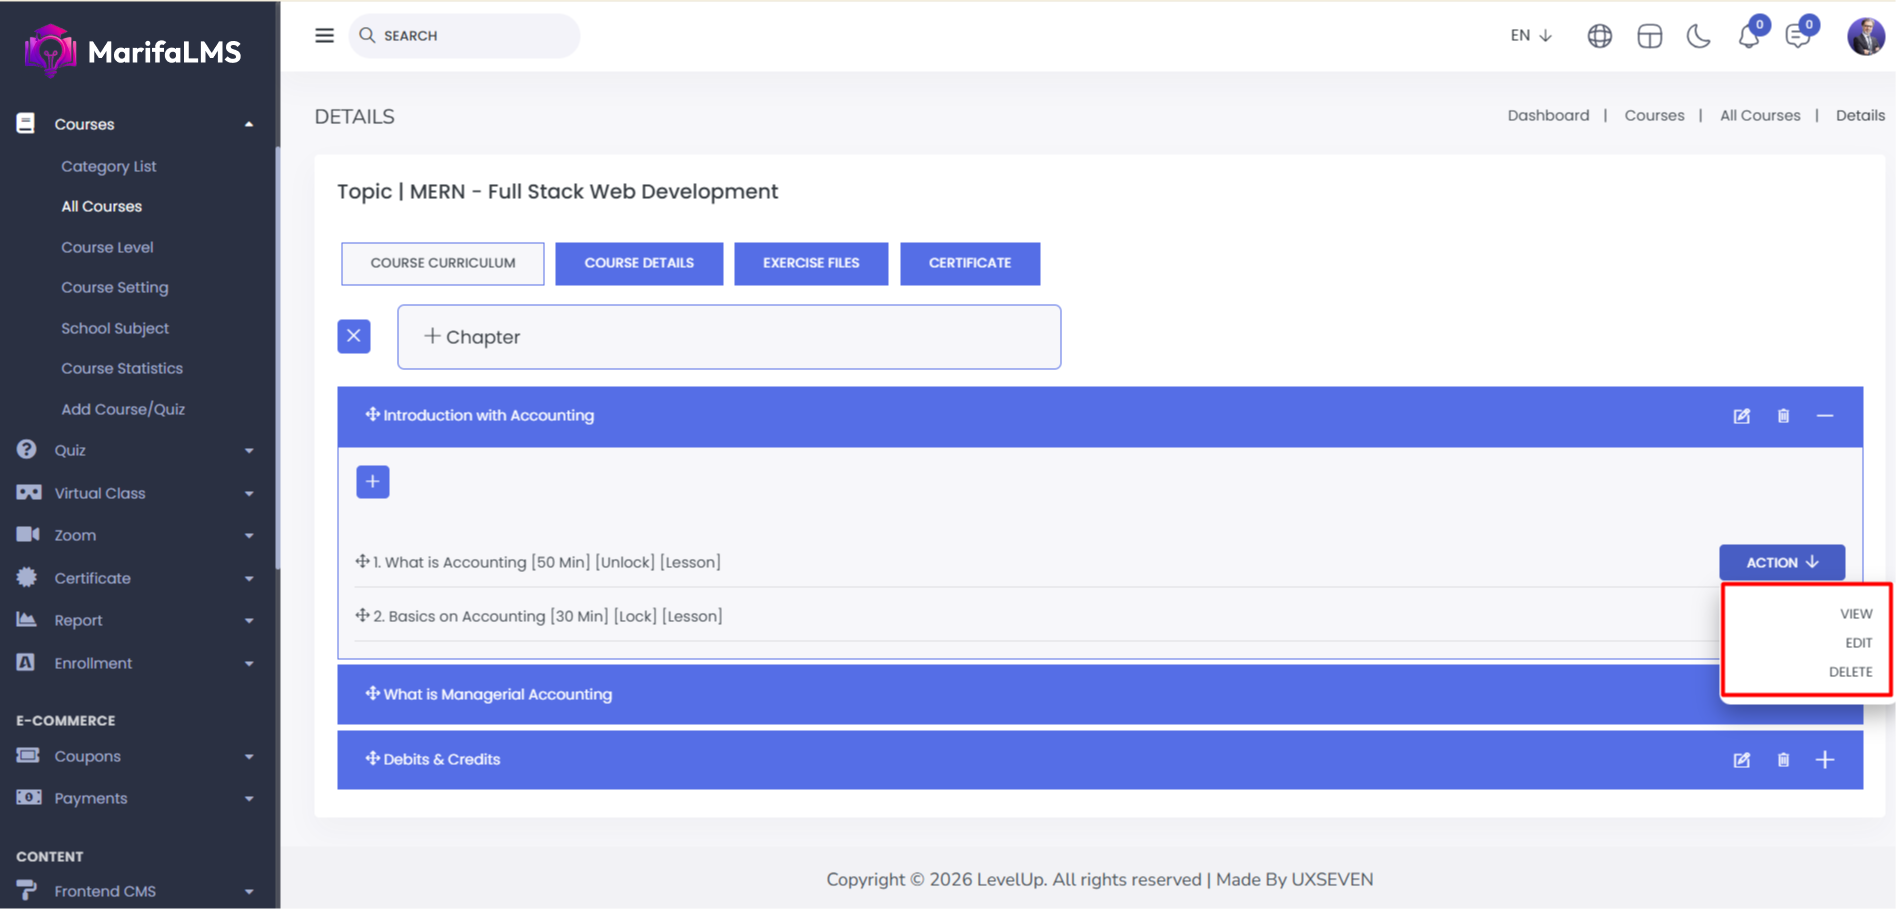Image resolution: width=1896 pixels, height=909 pixels.
Task: Go to All Courses breadcrumb link
Action: click(x=1759, y=116)
